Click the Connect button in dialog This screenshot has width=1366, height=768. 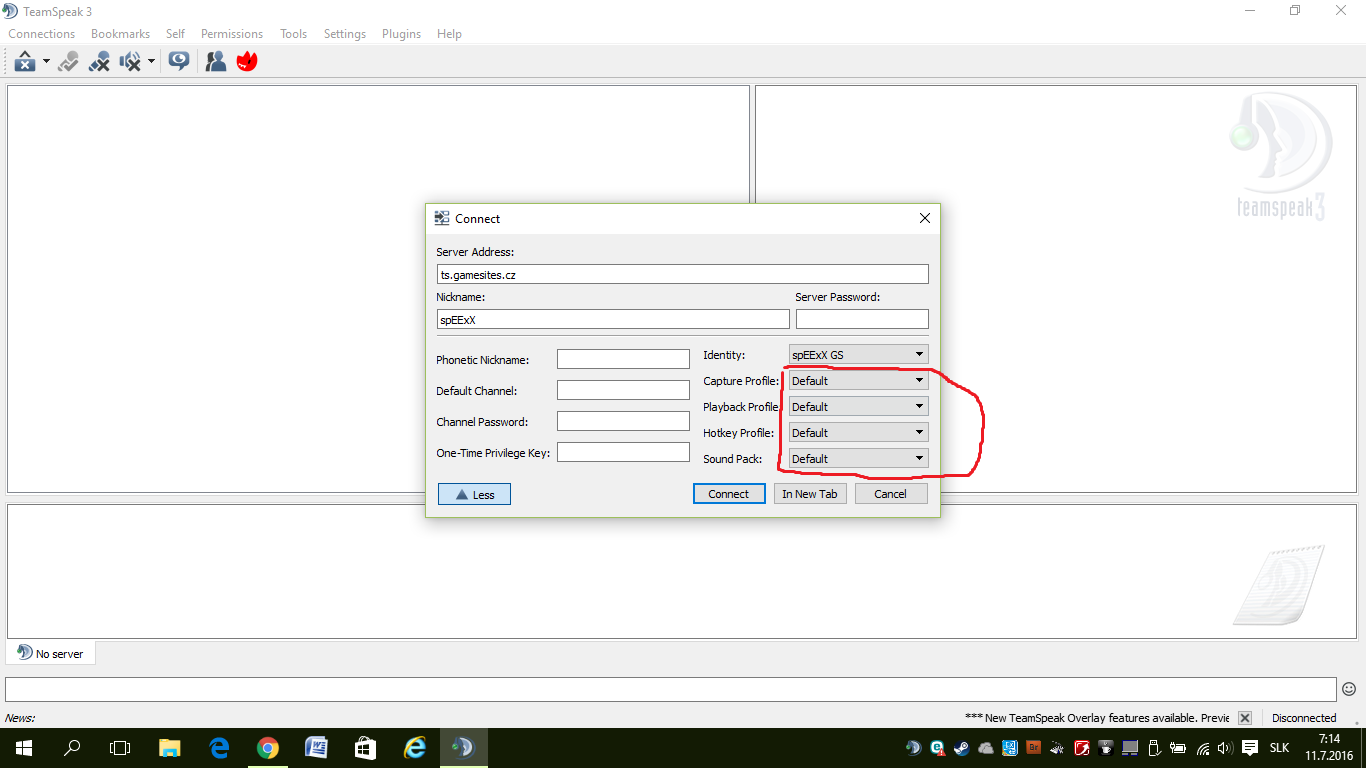coord(729,494)
